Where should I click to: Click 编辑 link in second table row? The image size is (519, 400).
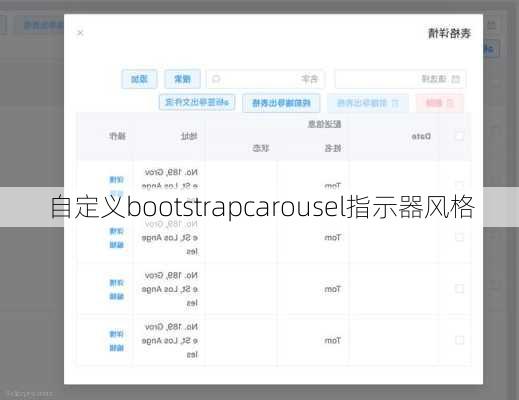(x=117, y=245)
